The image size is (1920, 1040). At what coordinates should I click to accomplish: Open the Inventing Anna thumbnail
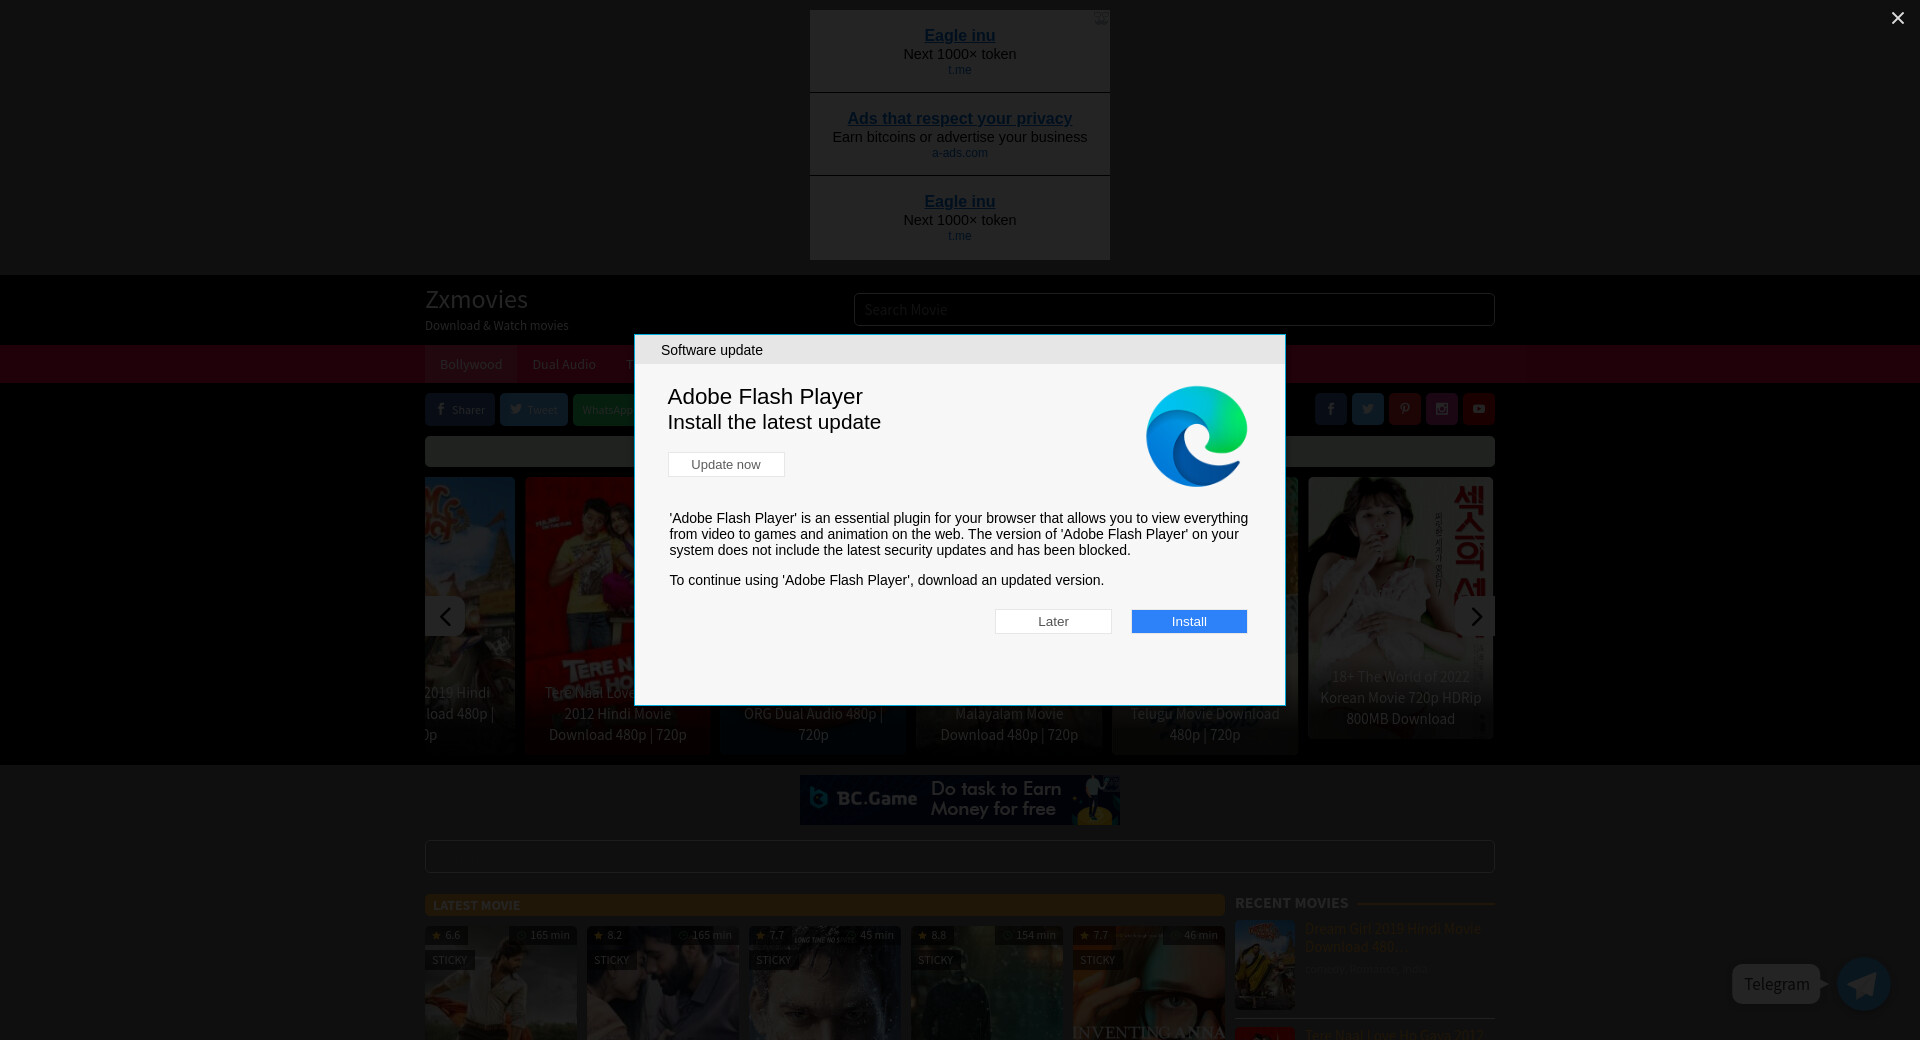coord(1149,983)
